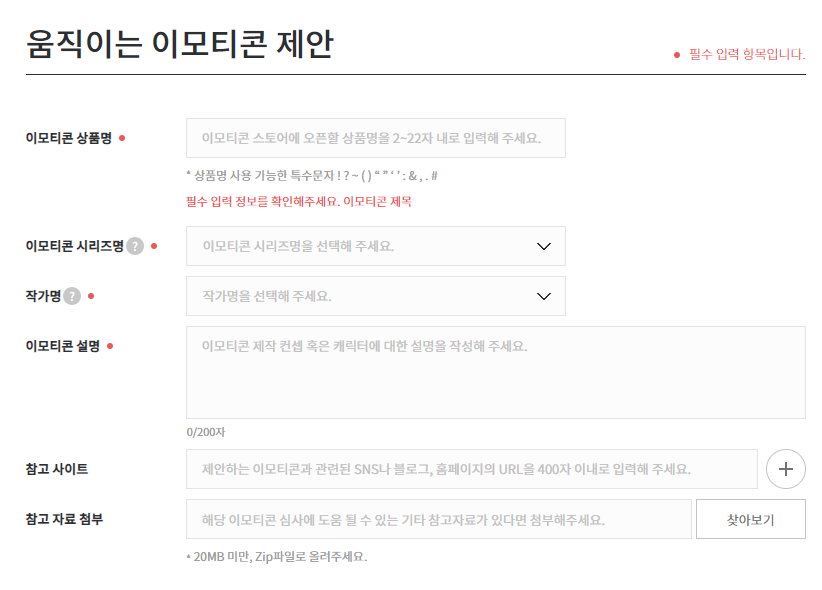Image resolution: width=822 pixels, height=590 pixels.
Task: Click the 20MB 미만 Zip file note
Action: [x=277, y=556]
